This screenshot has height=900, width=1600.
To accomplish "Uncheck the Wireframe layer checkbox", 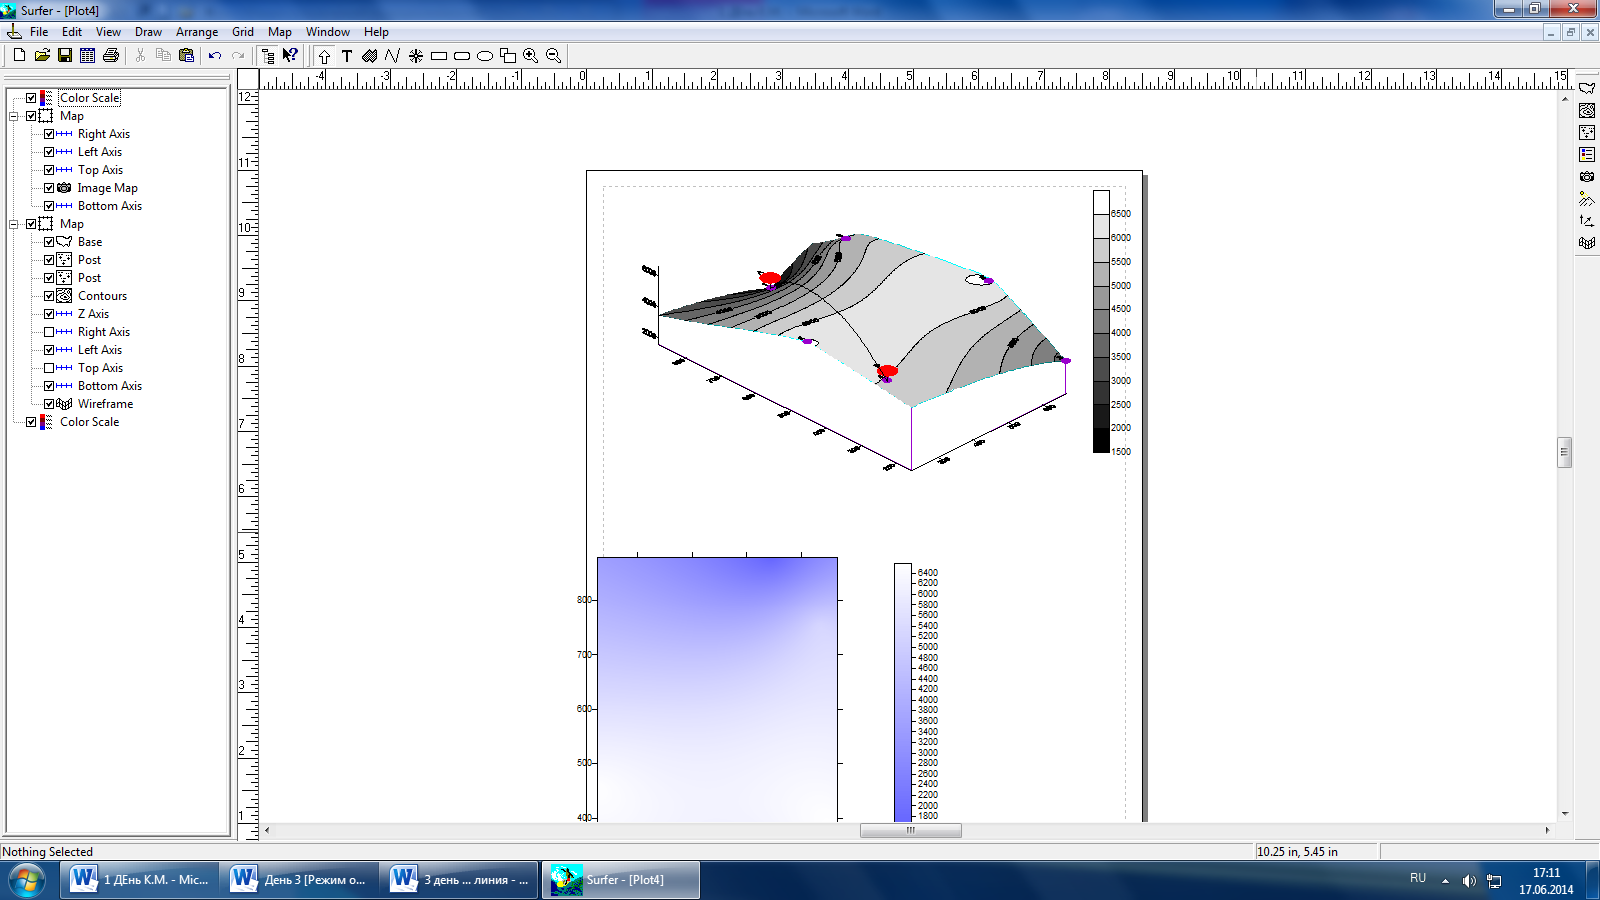I will [49, 404].
